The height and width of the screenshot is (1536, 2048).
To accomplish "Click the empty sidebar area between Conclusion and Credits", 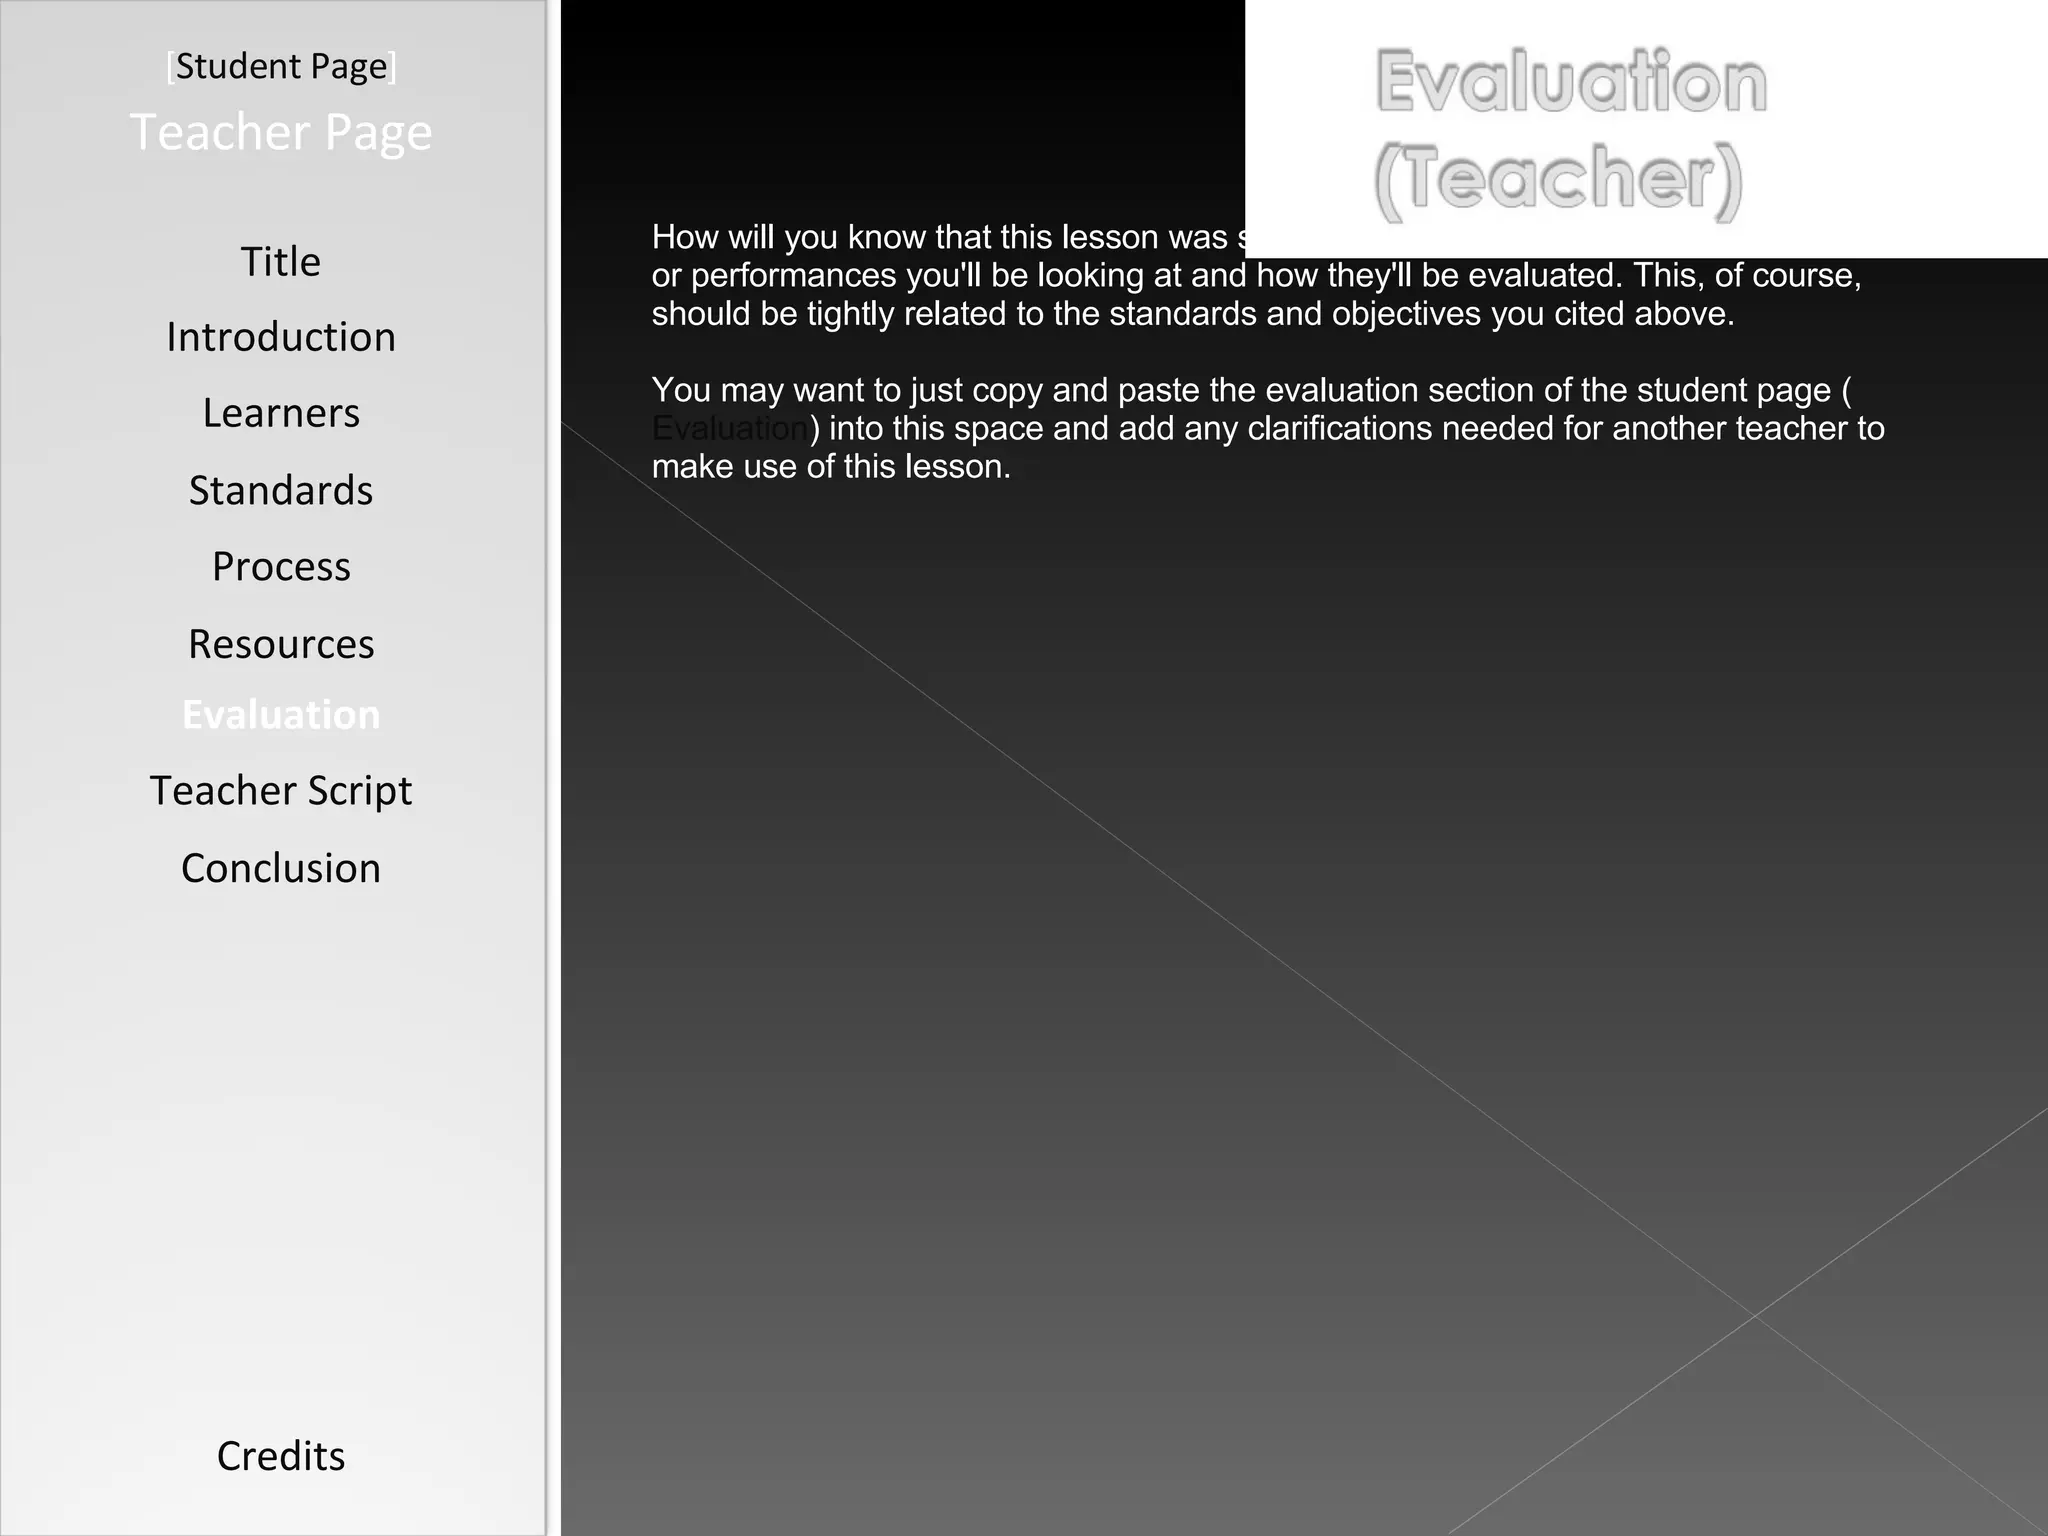I will tap(281, 1160).
